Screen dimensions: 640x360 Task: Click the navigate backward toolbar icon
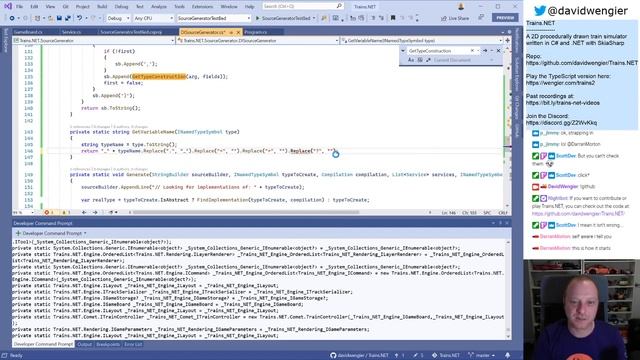[12, 18]
